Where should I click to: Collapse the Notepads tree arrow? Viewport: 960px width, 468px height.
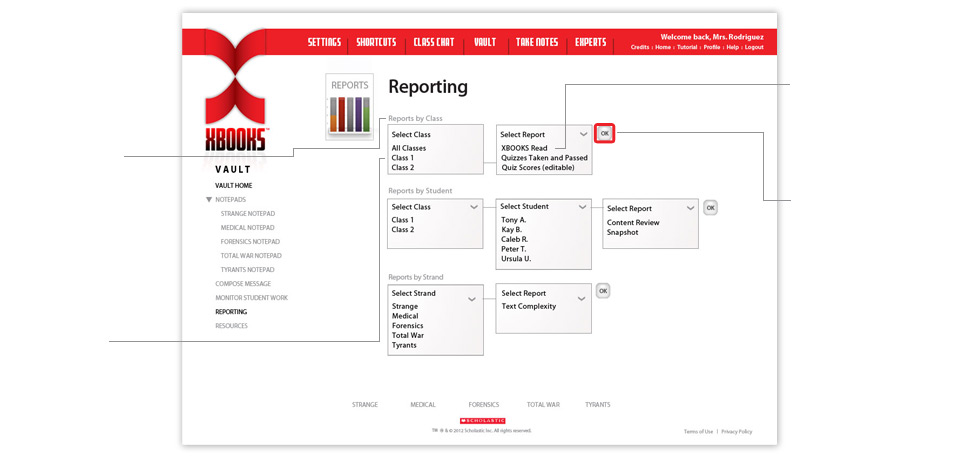pyautogui.click(x=209, y=200)
